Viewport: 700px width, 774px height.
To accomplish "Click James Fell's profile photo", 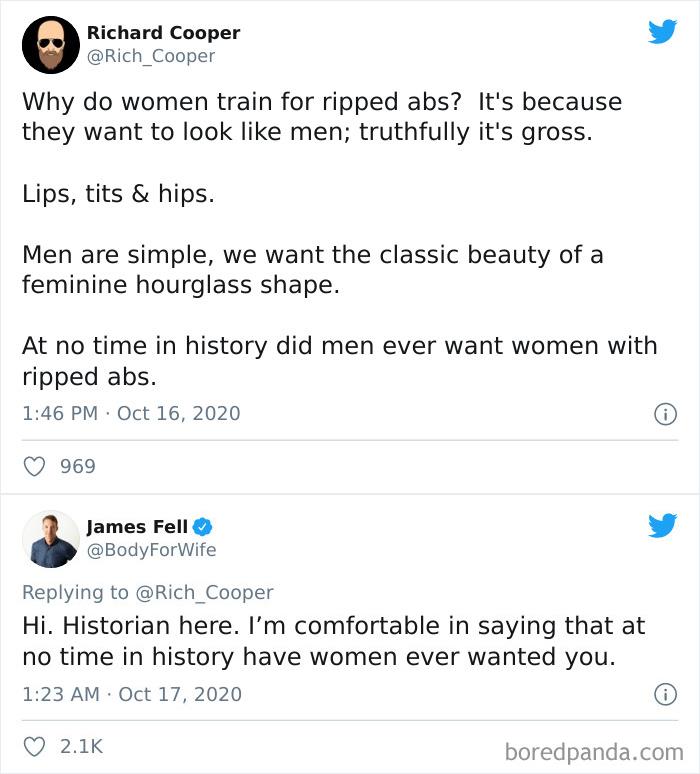I will [x=50, y=539].
